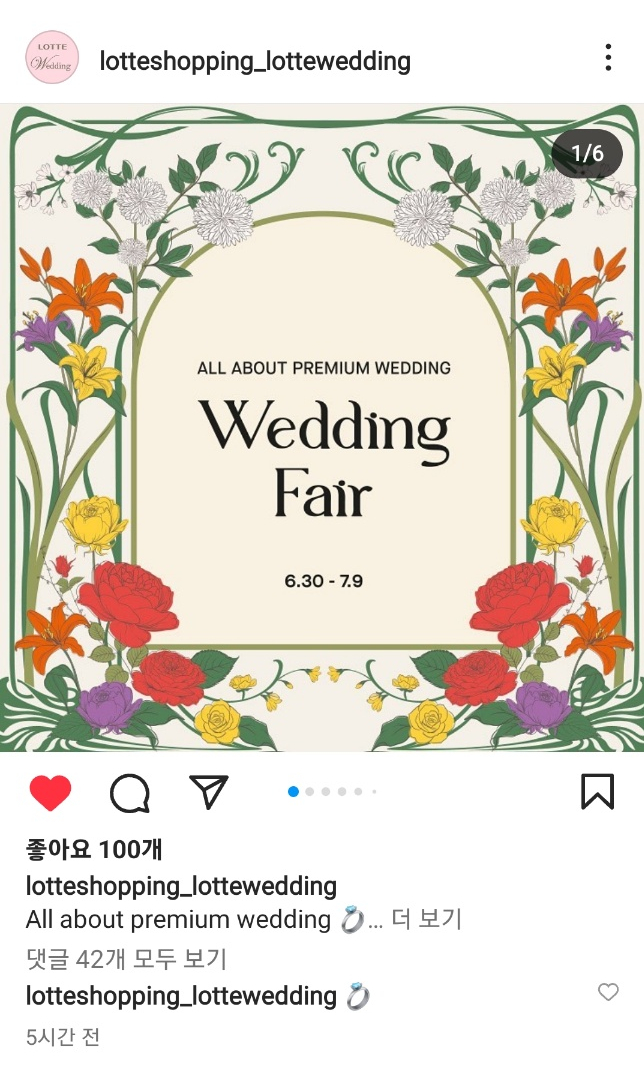Share the post with the paper plane icon
Image resolution: width=644 pixels, height=1074 pixels.
[x=208, y=792]
